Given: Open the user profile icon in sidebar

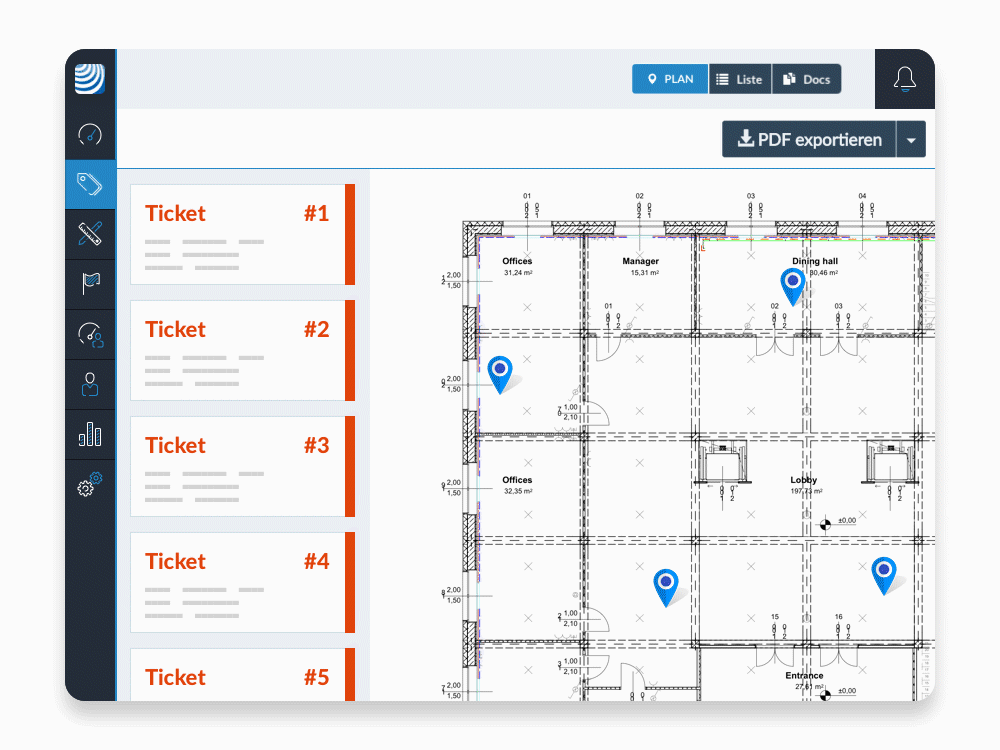Looking at the screenshot, I should (90, 385).
